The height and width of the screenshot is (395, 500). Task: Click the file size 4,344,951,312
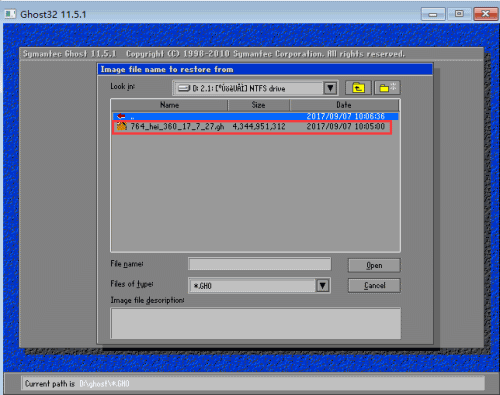tap(259, 126)
